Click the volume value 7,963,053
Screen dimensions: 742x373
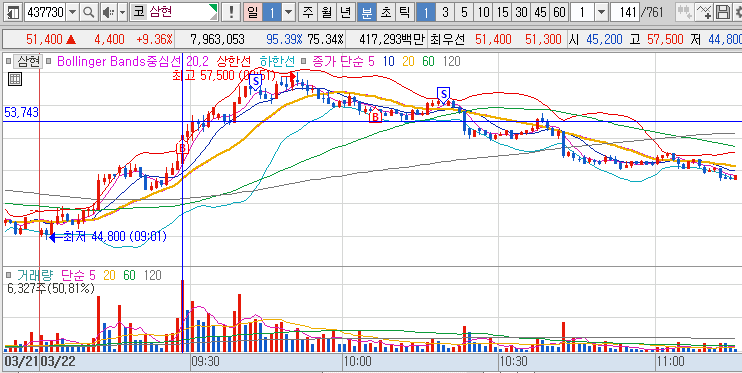coord(217,39)
